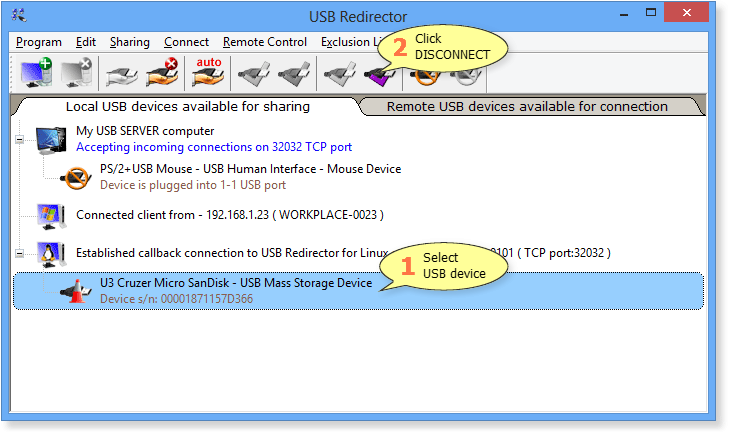Maximize the USB Redirector window

point(651,13)
